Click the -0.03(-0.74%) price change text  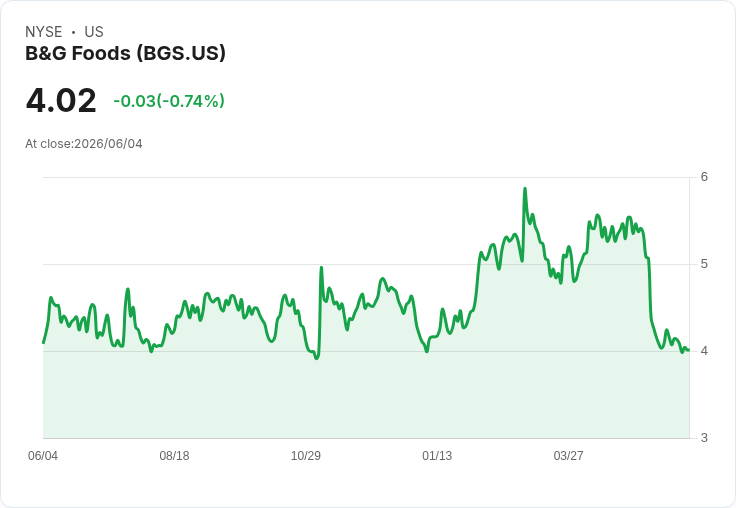tap(169, 101)
